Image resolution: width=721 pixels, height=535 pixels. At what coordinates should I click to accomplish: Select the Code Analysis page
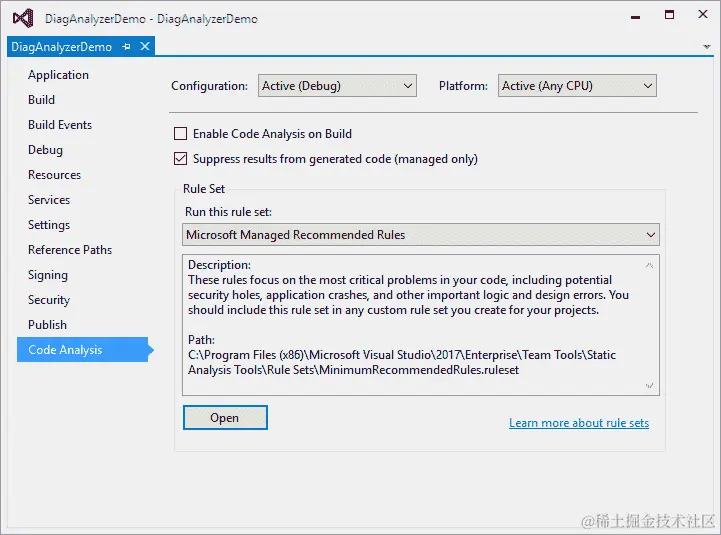coord(83,350)
